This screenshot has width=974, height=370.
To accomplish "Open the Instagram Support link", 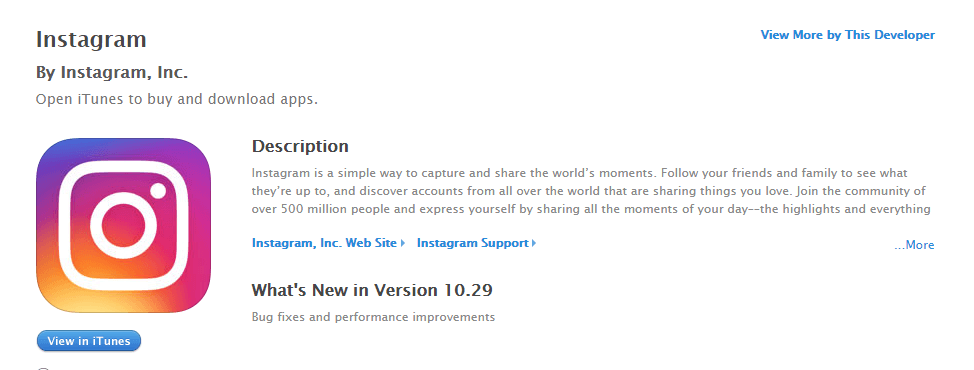I will point(473,243).
